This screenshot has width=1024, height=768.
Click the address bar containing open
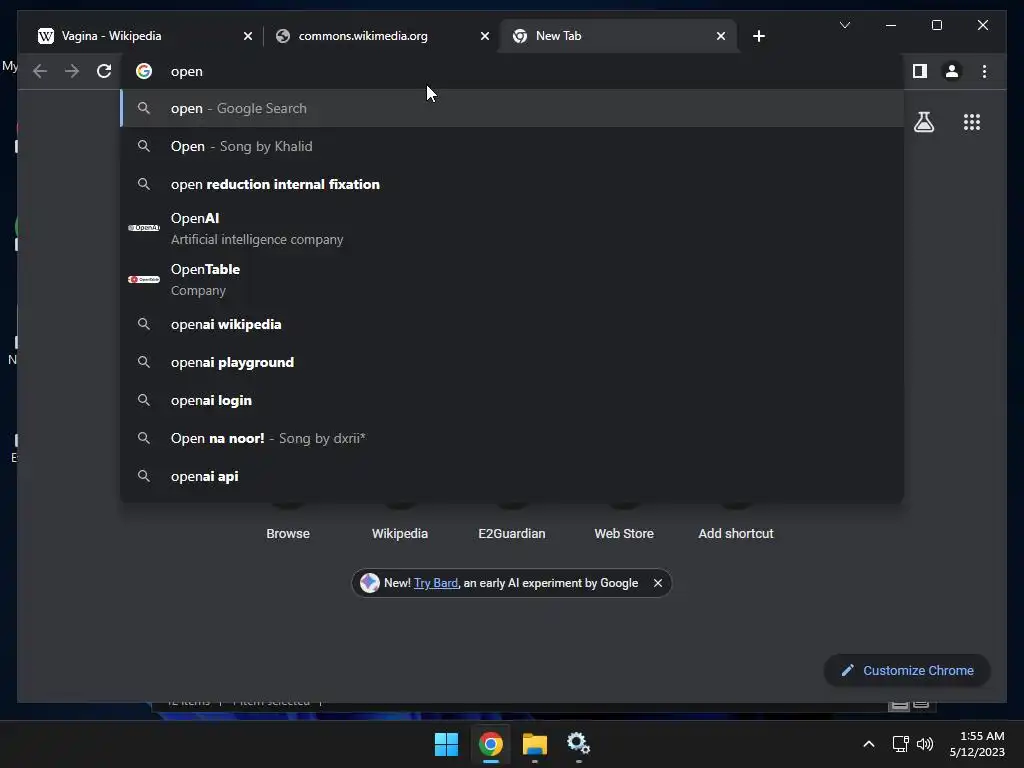512,71
